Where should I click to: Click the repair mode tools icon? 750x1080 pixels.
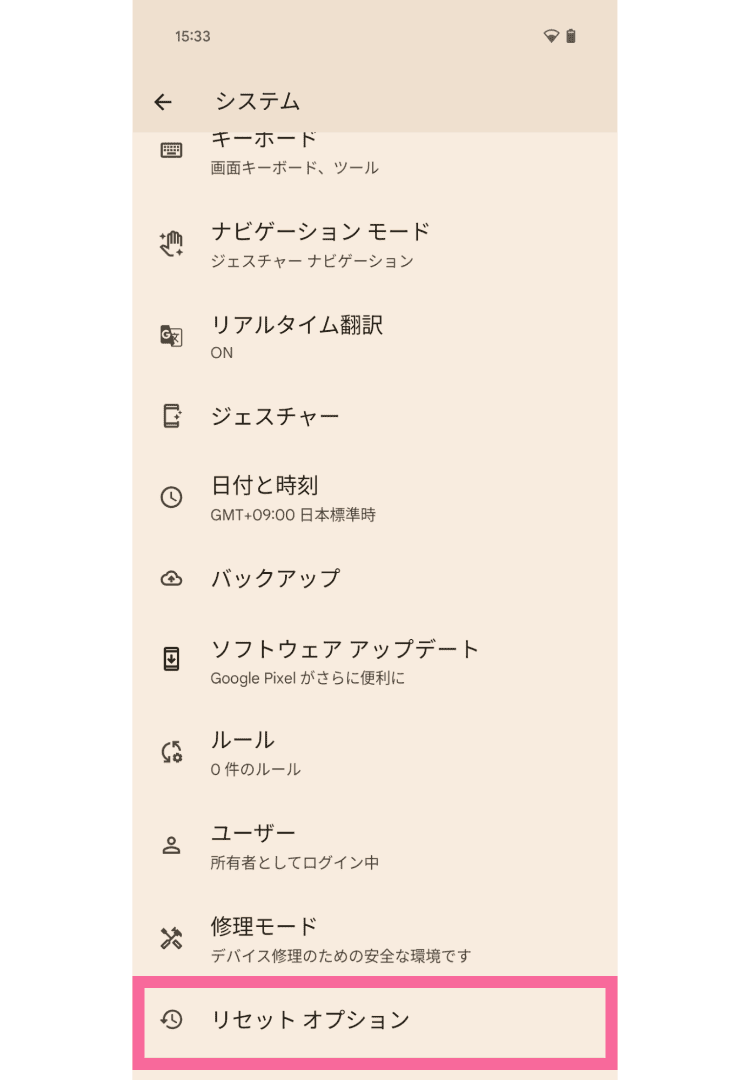171,938
